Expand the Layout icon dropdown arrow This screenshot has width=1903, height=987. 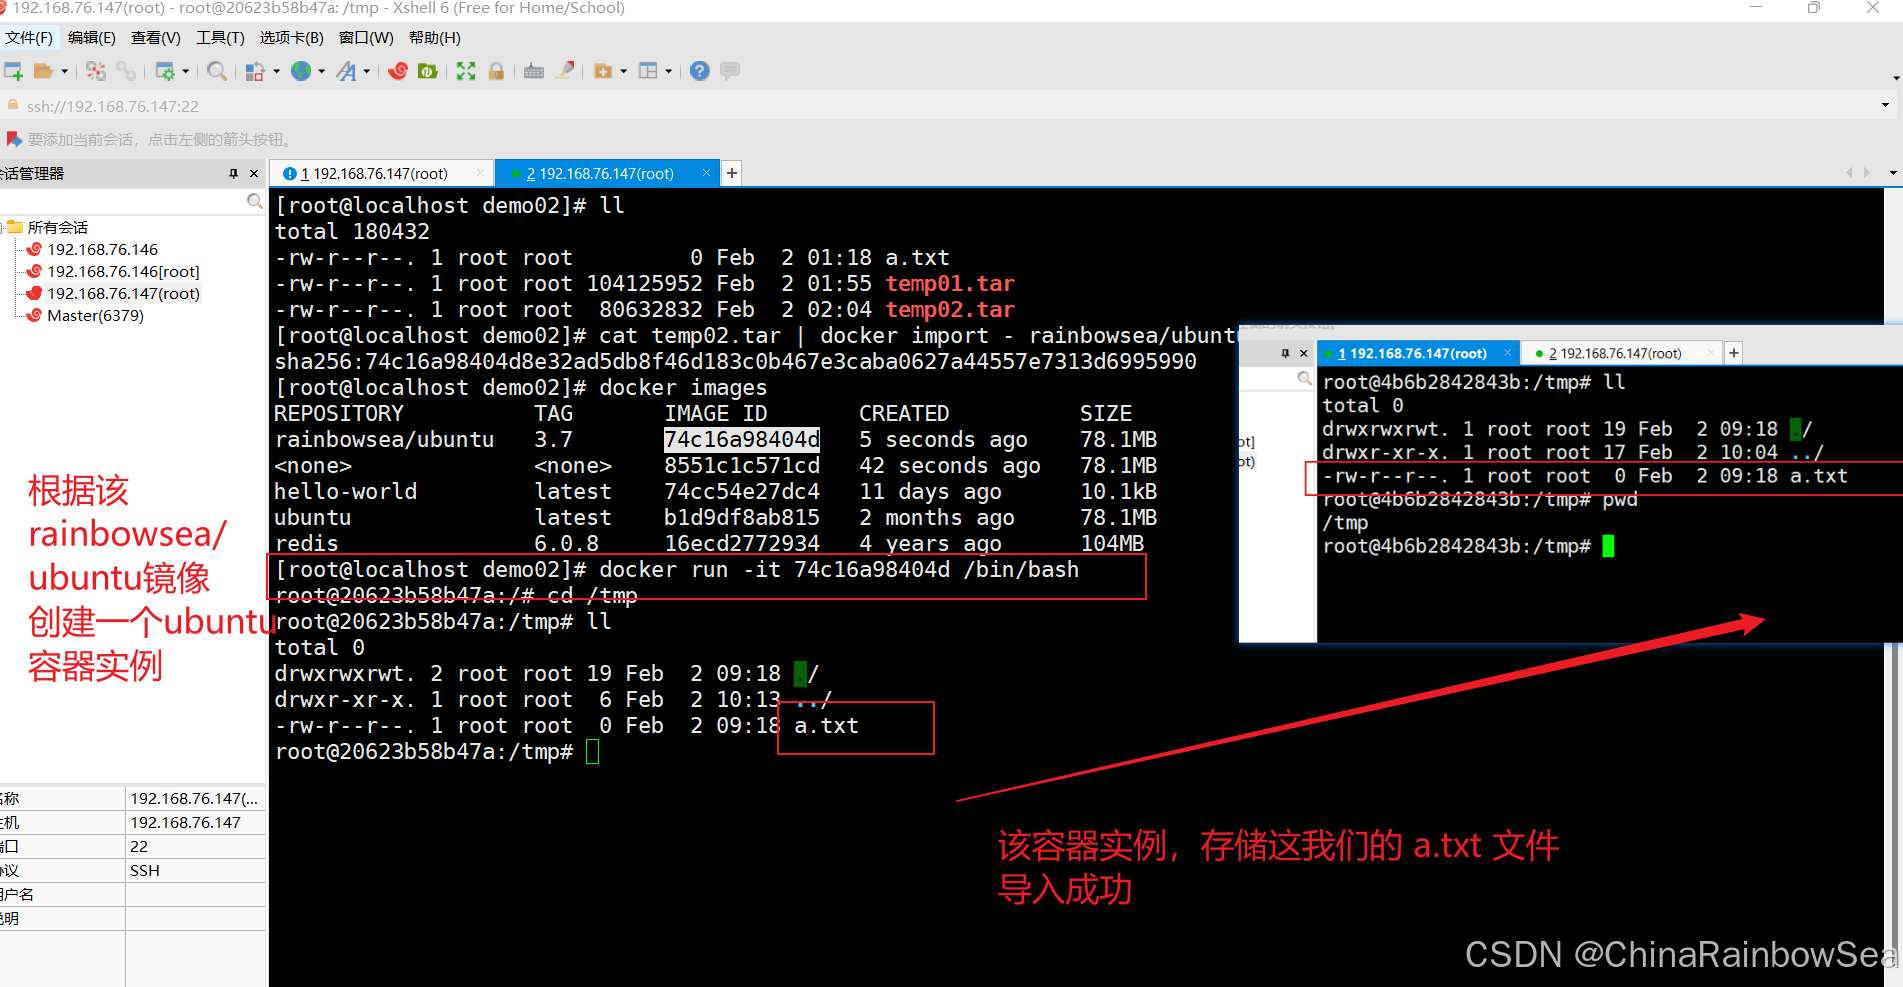point(668,71)
